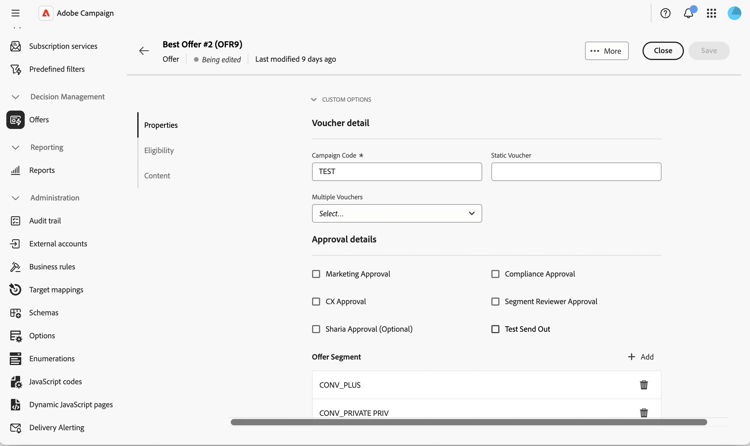Open Reports in the sidebar
The width and height of the screenshot is (750, 446).
pyautogui.click(x=42, y=170)
